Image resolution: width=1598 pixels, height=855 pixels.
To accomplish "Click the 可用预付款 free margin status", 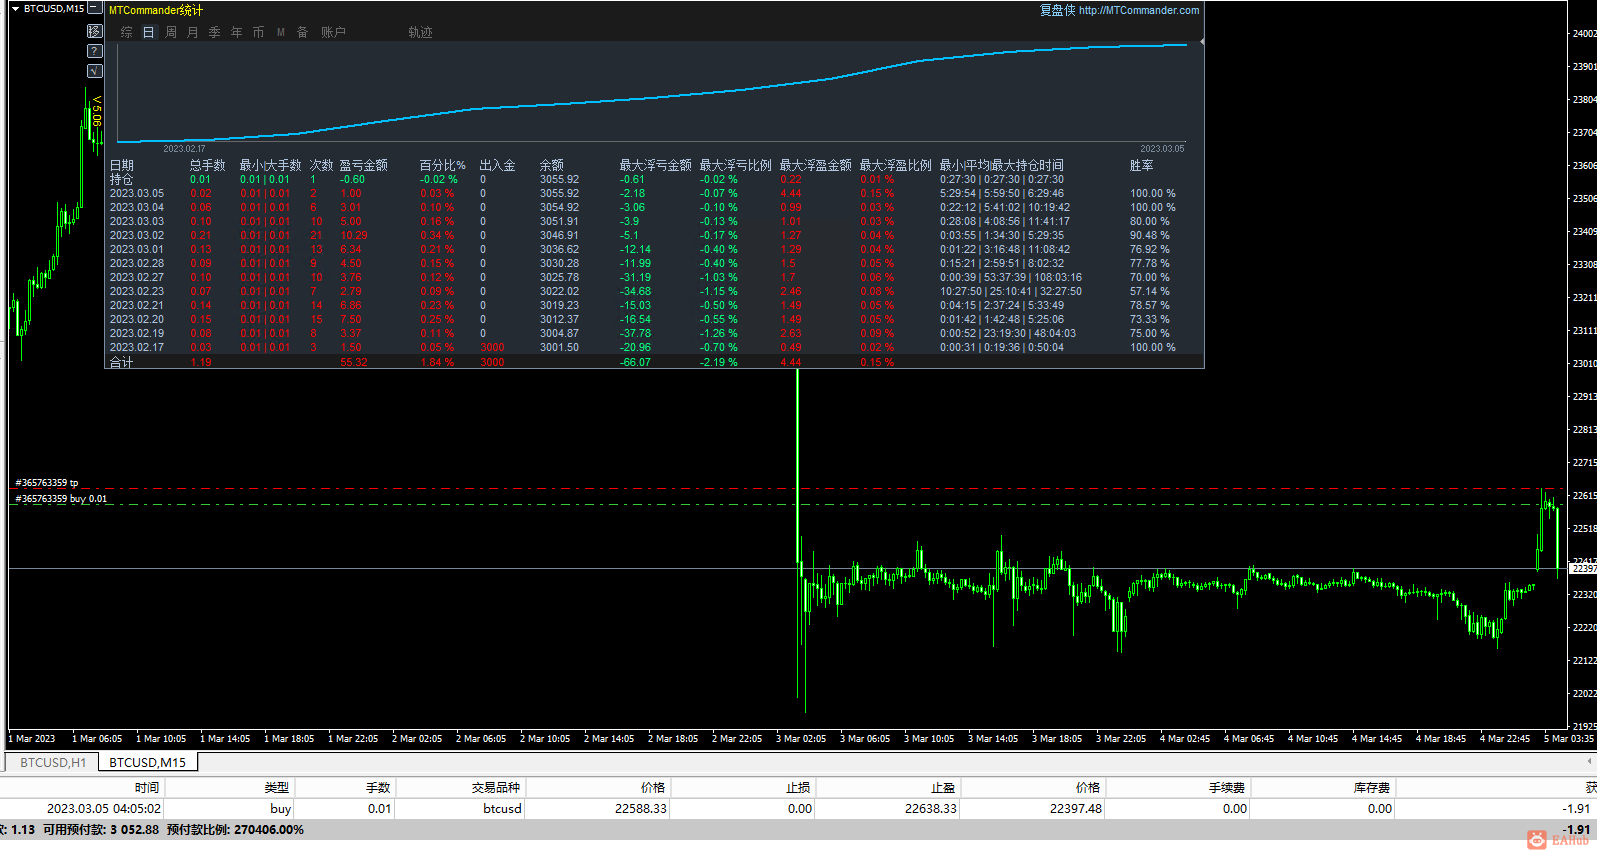I will tap(101, 830).
